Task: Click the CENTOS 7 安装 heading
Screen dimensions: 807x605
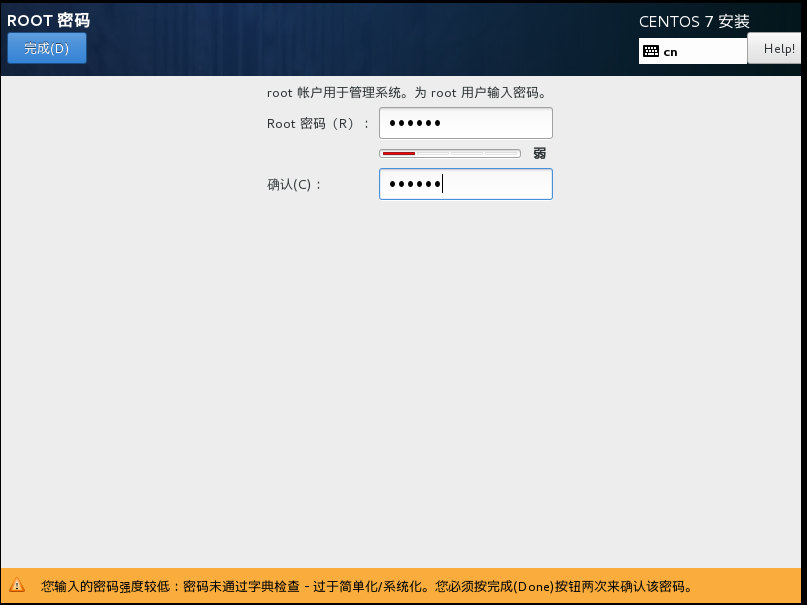Action: (x=693, y=21)
